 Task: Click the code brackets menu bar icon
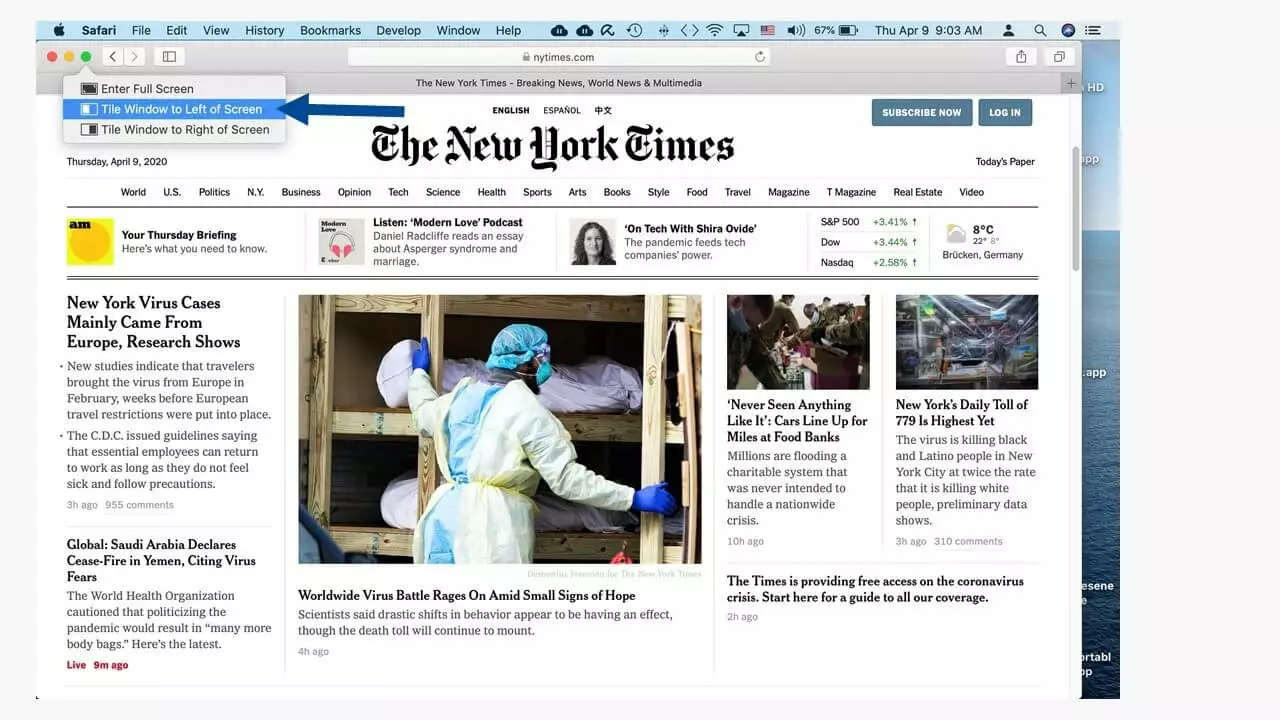[689, 30]
